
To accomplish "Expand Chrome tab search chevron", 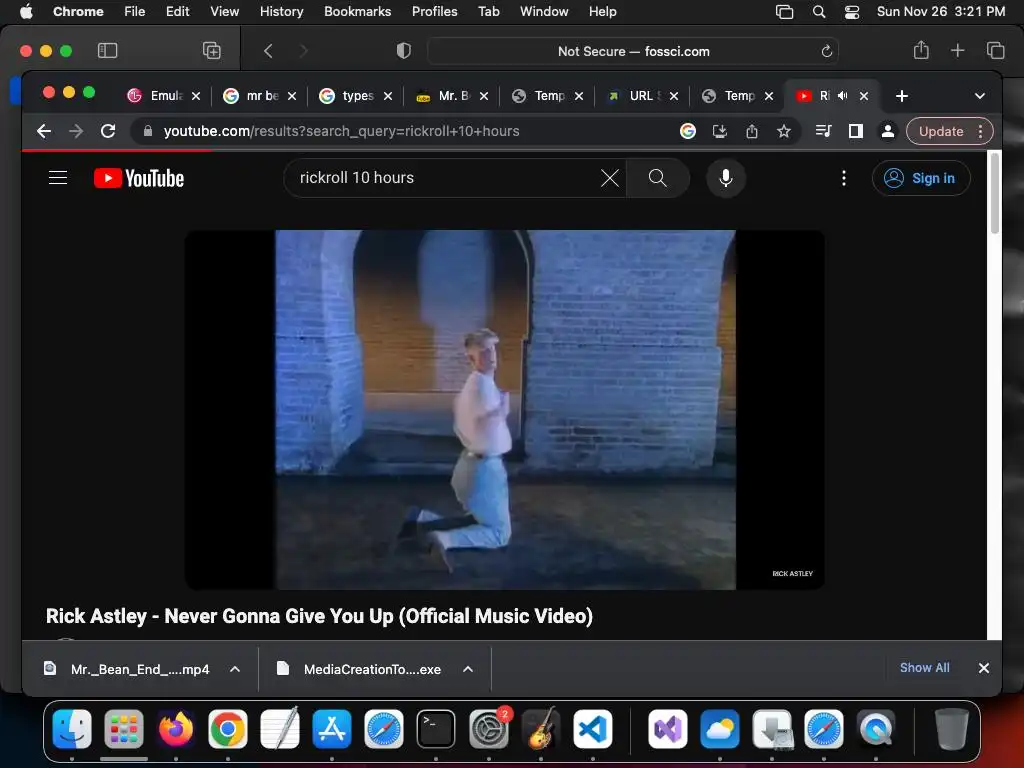I will [980, 96].
